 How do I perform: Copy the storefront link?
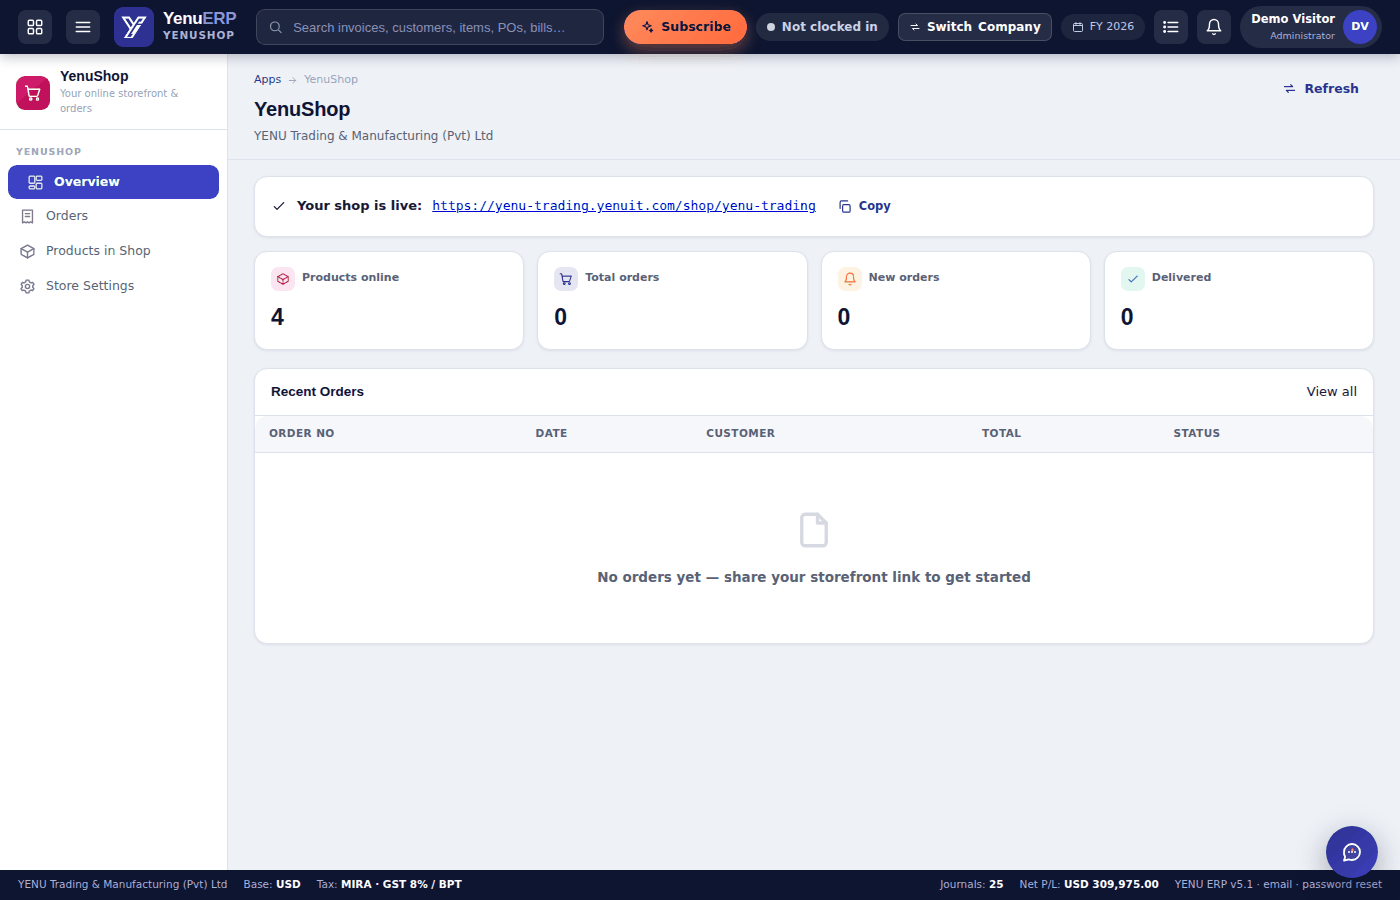tap(865, 206)
